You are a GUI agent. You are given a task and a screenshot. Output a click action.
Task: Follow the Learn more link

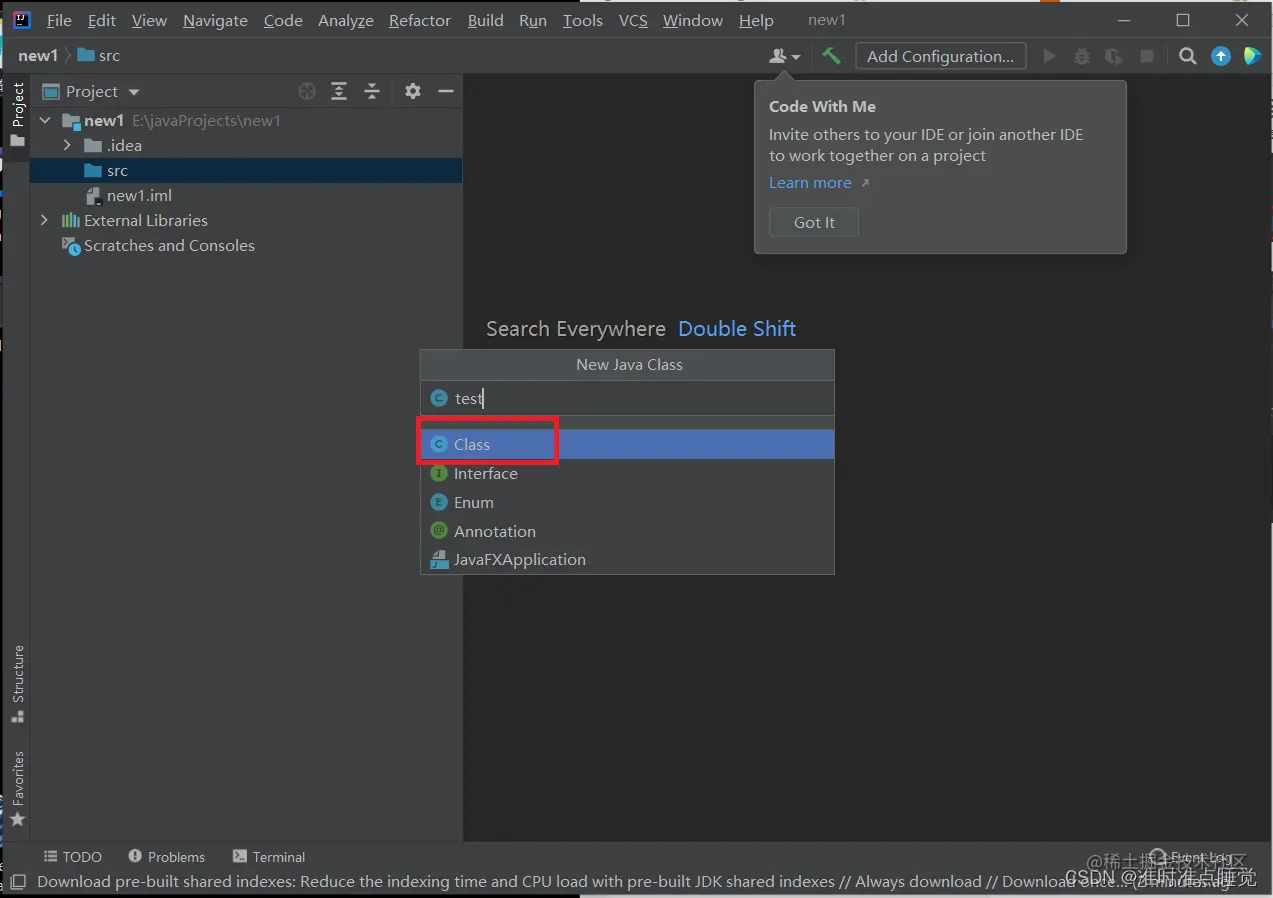[810, 183]
